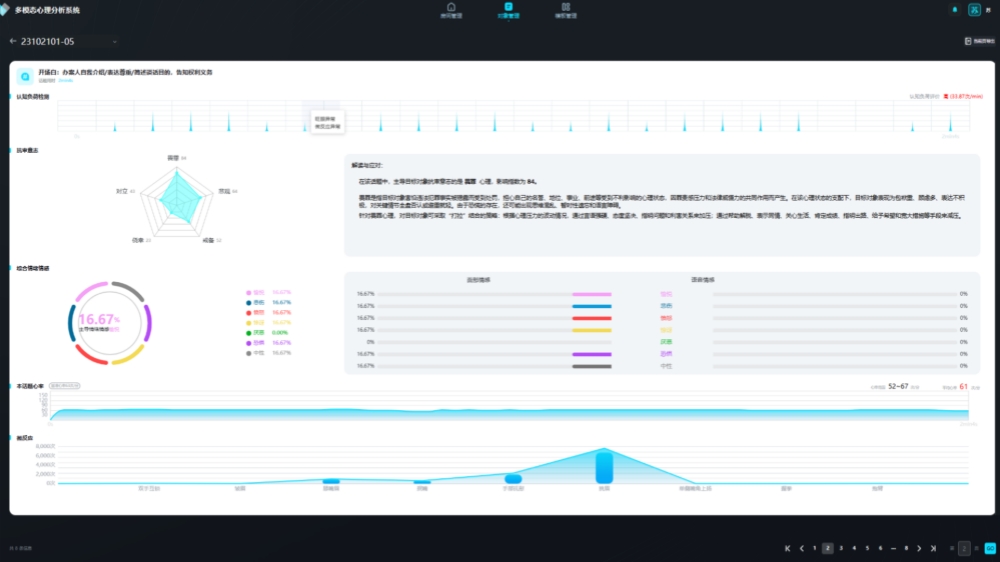Click the pink facial emotion bar

pos(592,294)
